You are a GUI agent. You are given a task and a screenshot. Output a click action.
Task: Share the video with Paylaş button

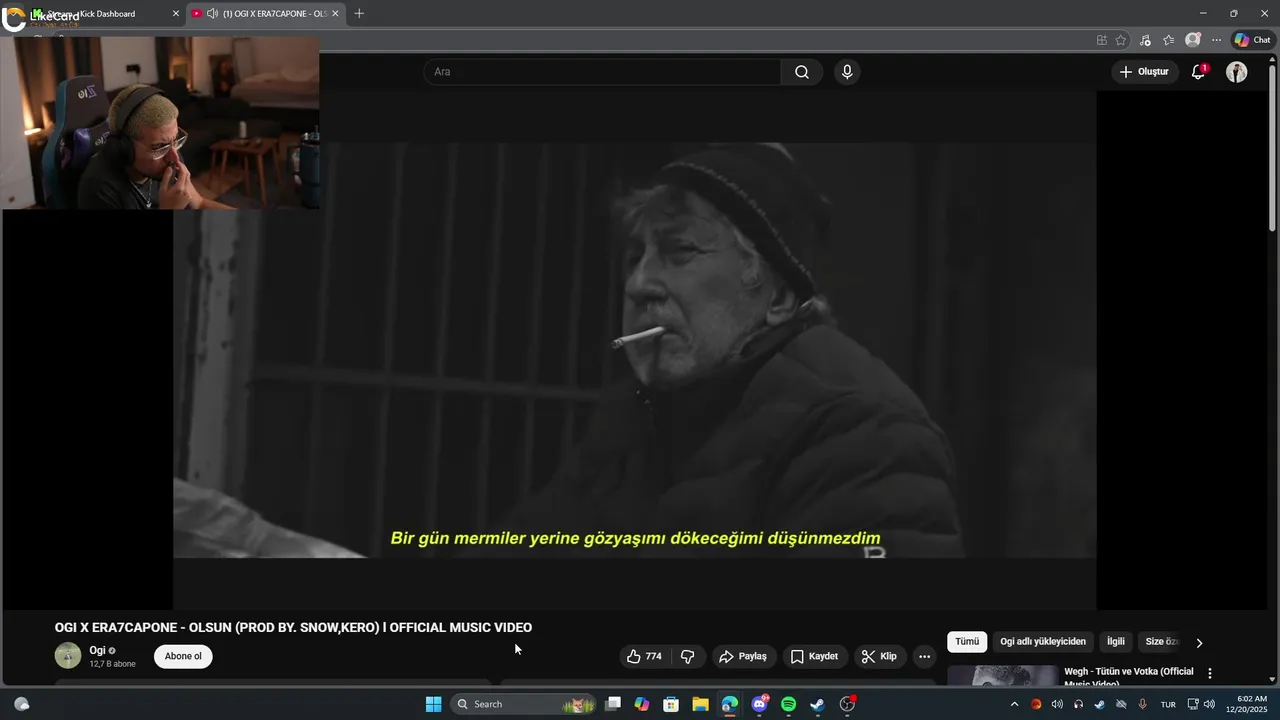743,656
